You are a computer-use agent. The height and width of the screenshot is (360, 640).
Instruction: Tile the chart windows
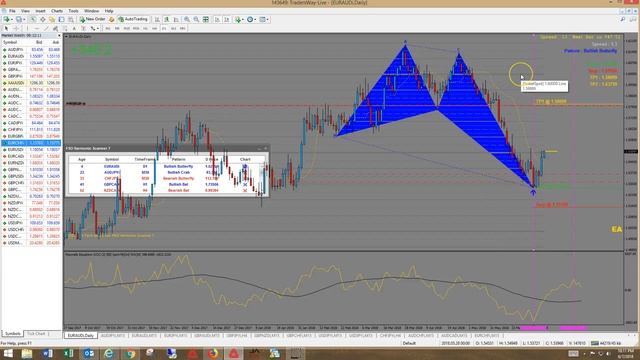tap(206, 19)
